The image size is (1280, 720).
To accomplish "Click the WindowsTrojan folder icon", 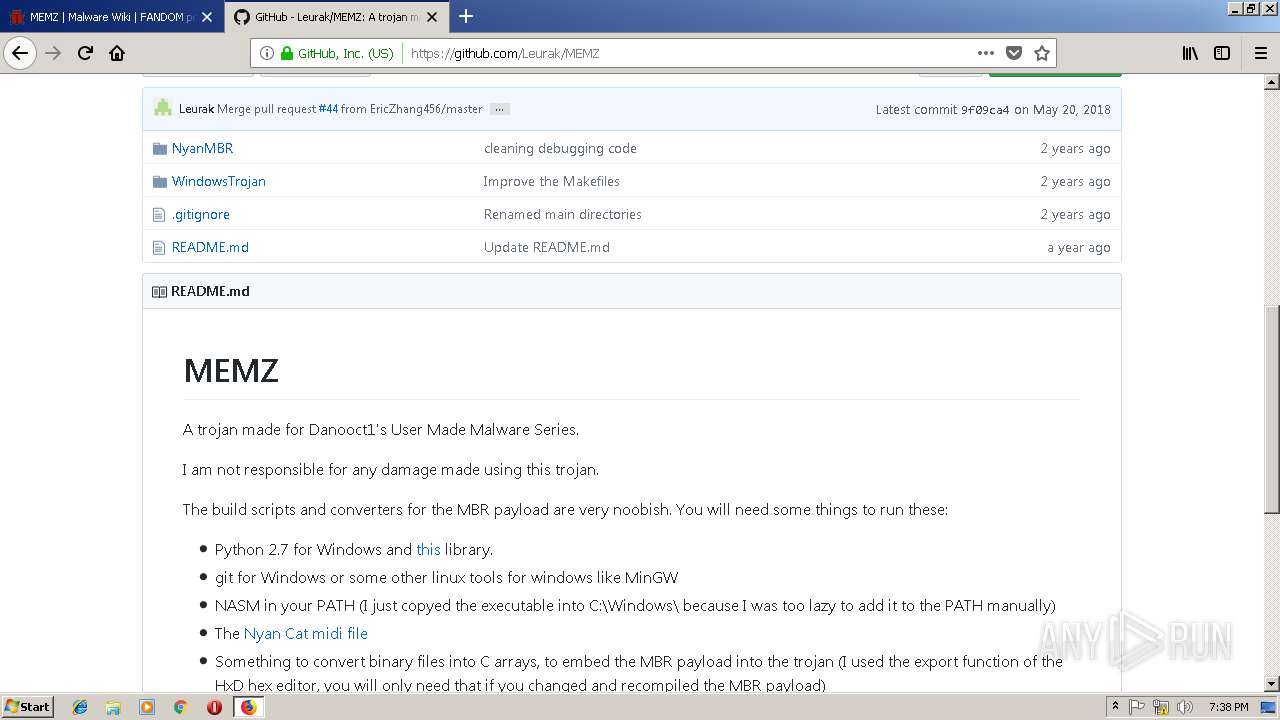I will pyautogui.click(x=159, y=181).
